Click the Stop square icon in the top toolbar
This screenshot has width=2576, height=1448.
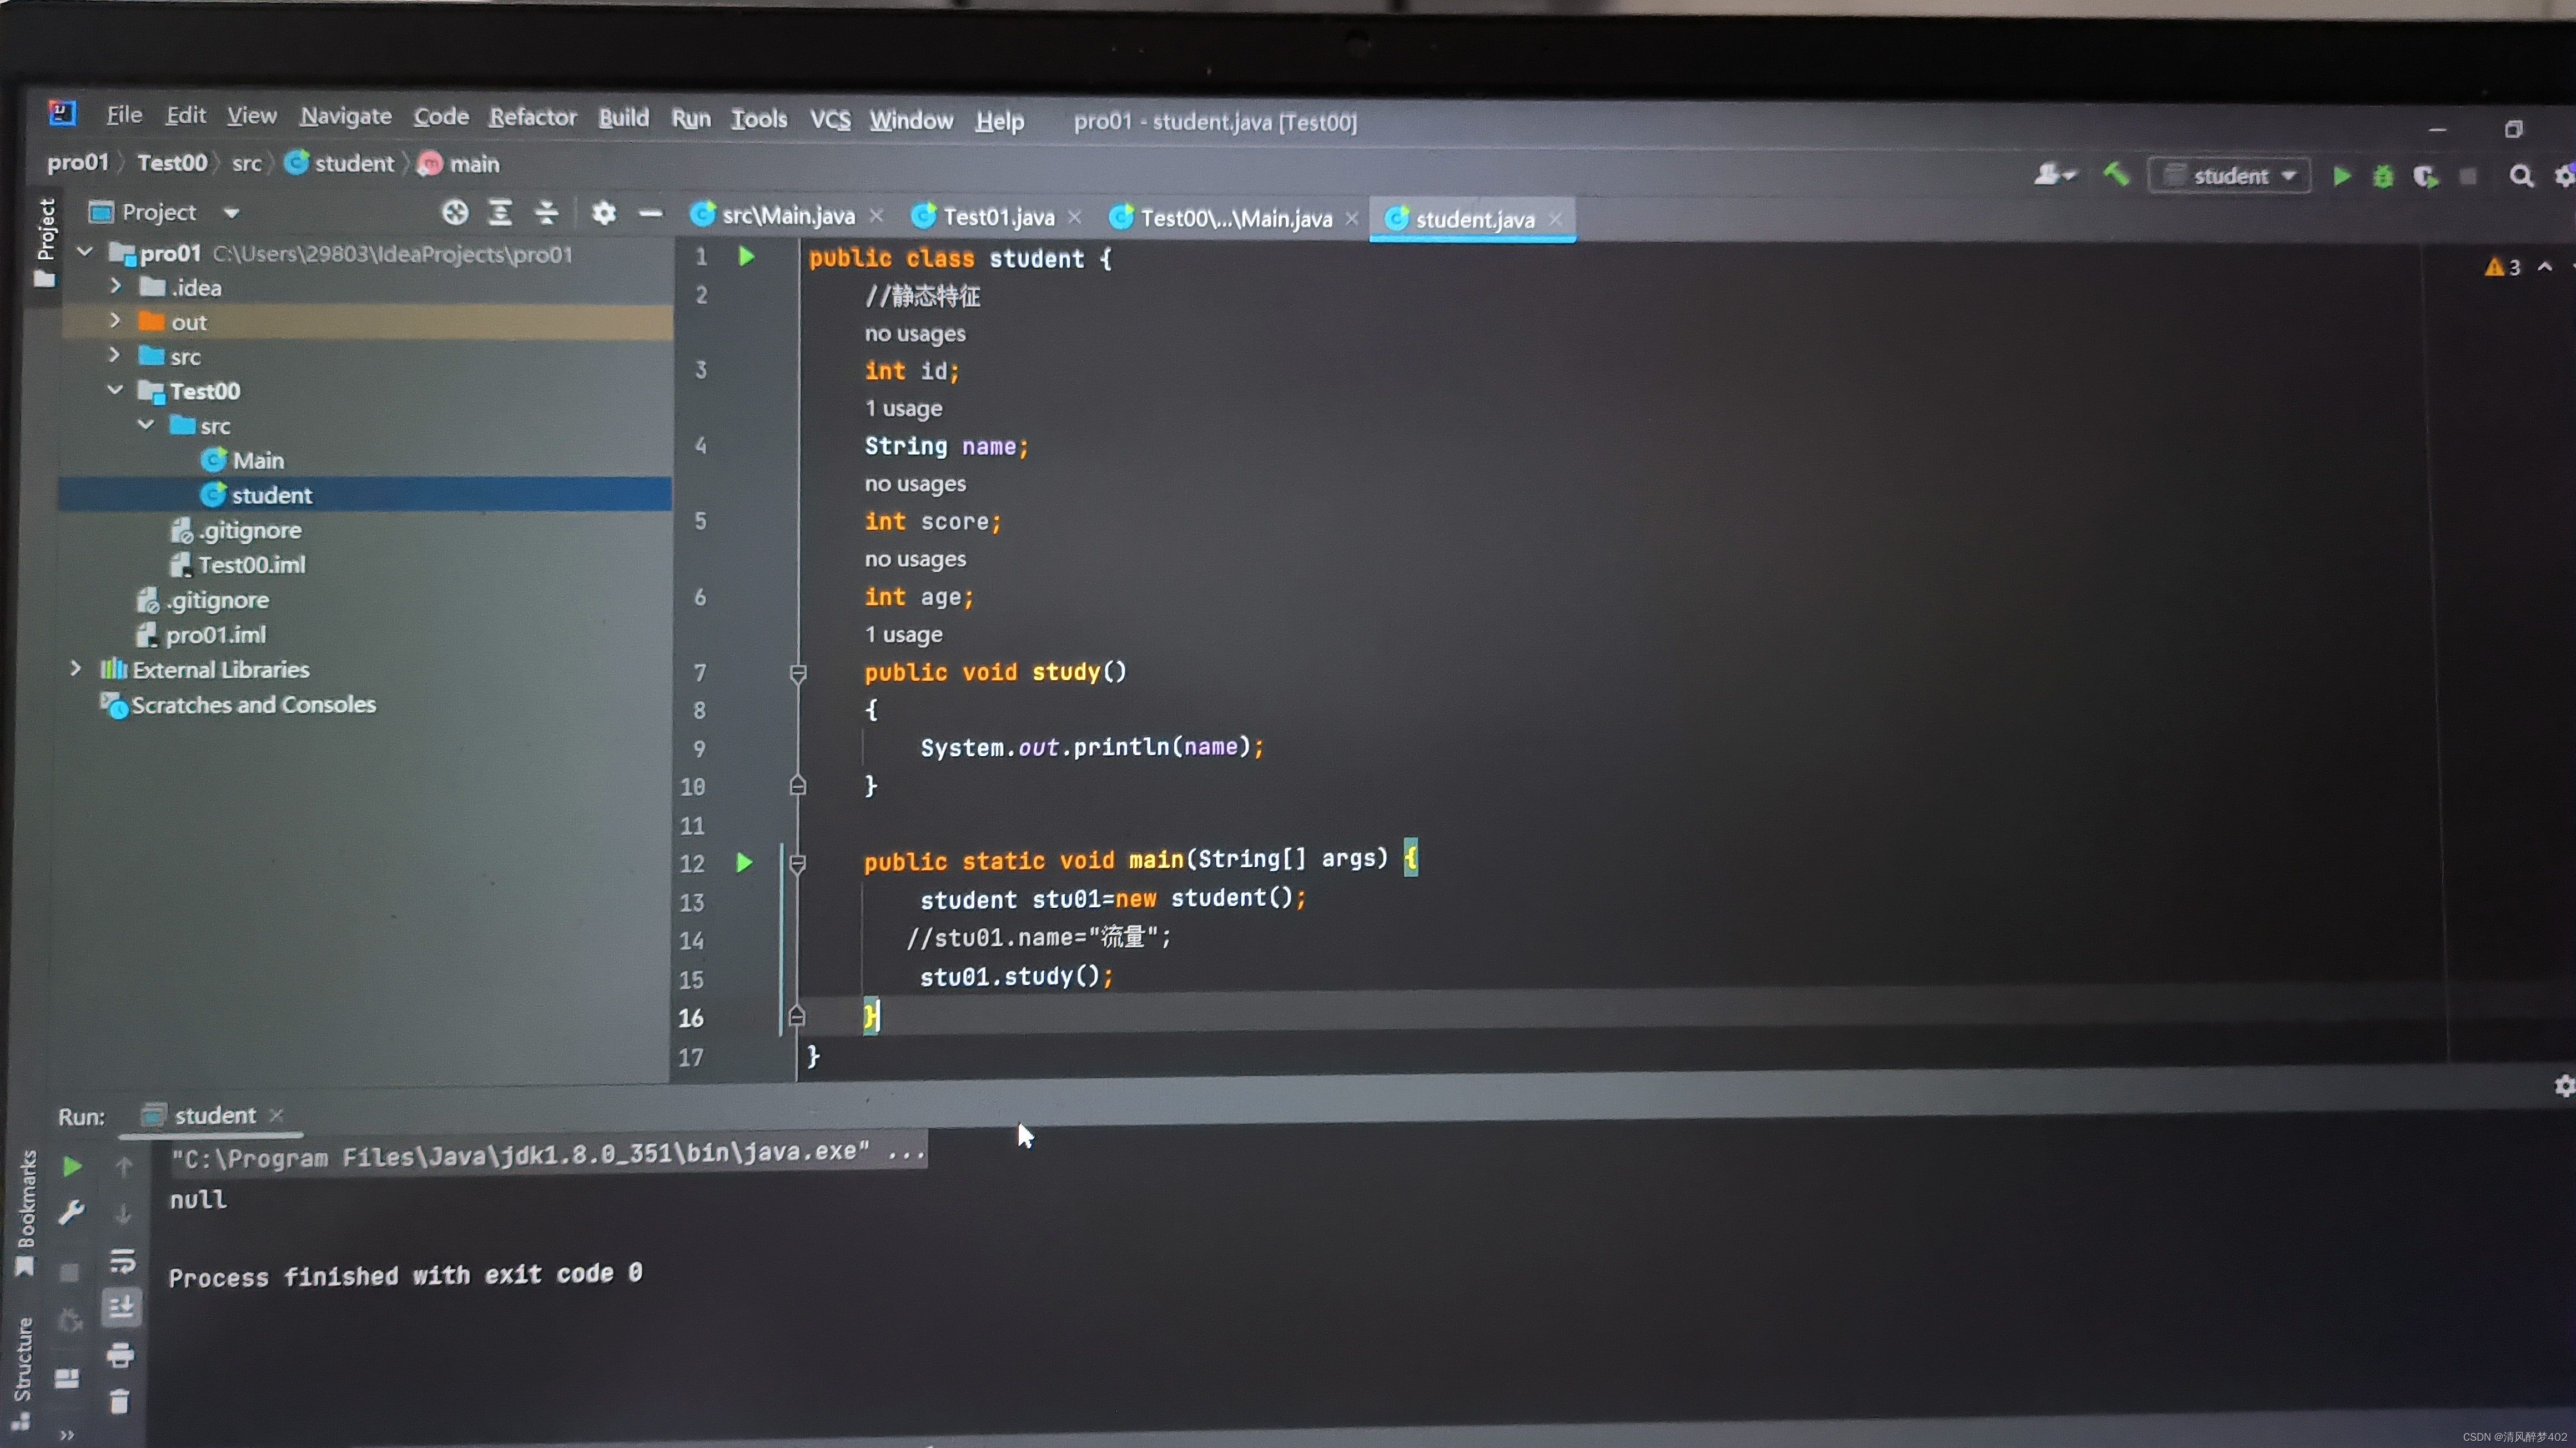tap(2467, 177)
